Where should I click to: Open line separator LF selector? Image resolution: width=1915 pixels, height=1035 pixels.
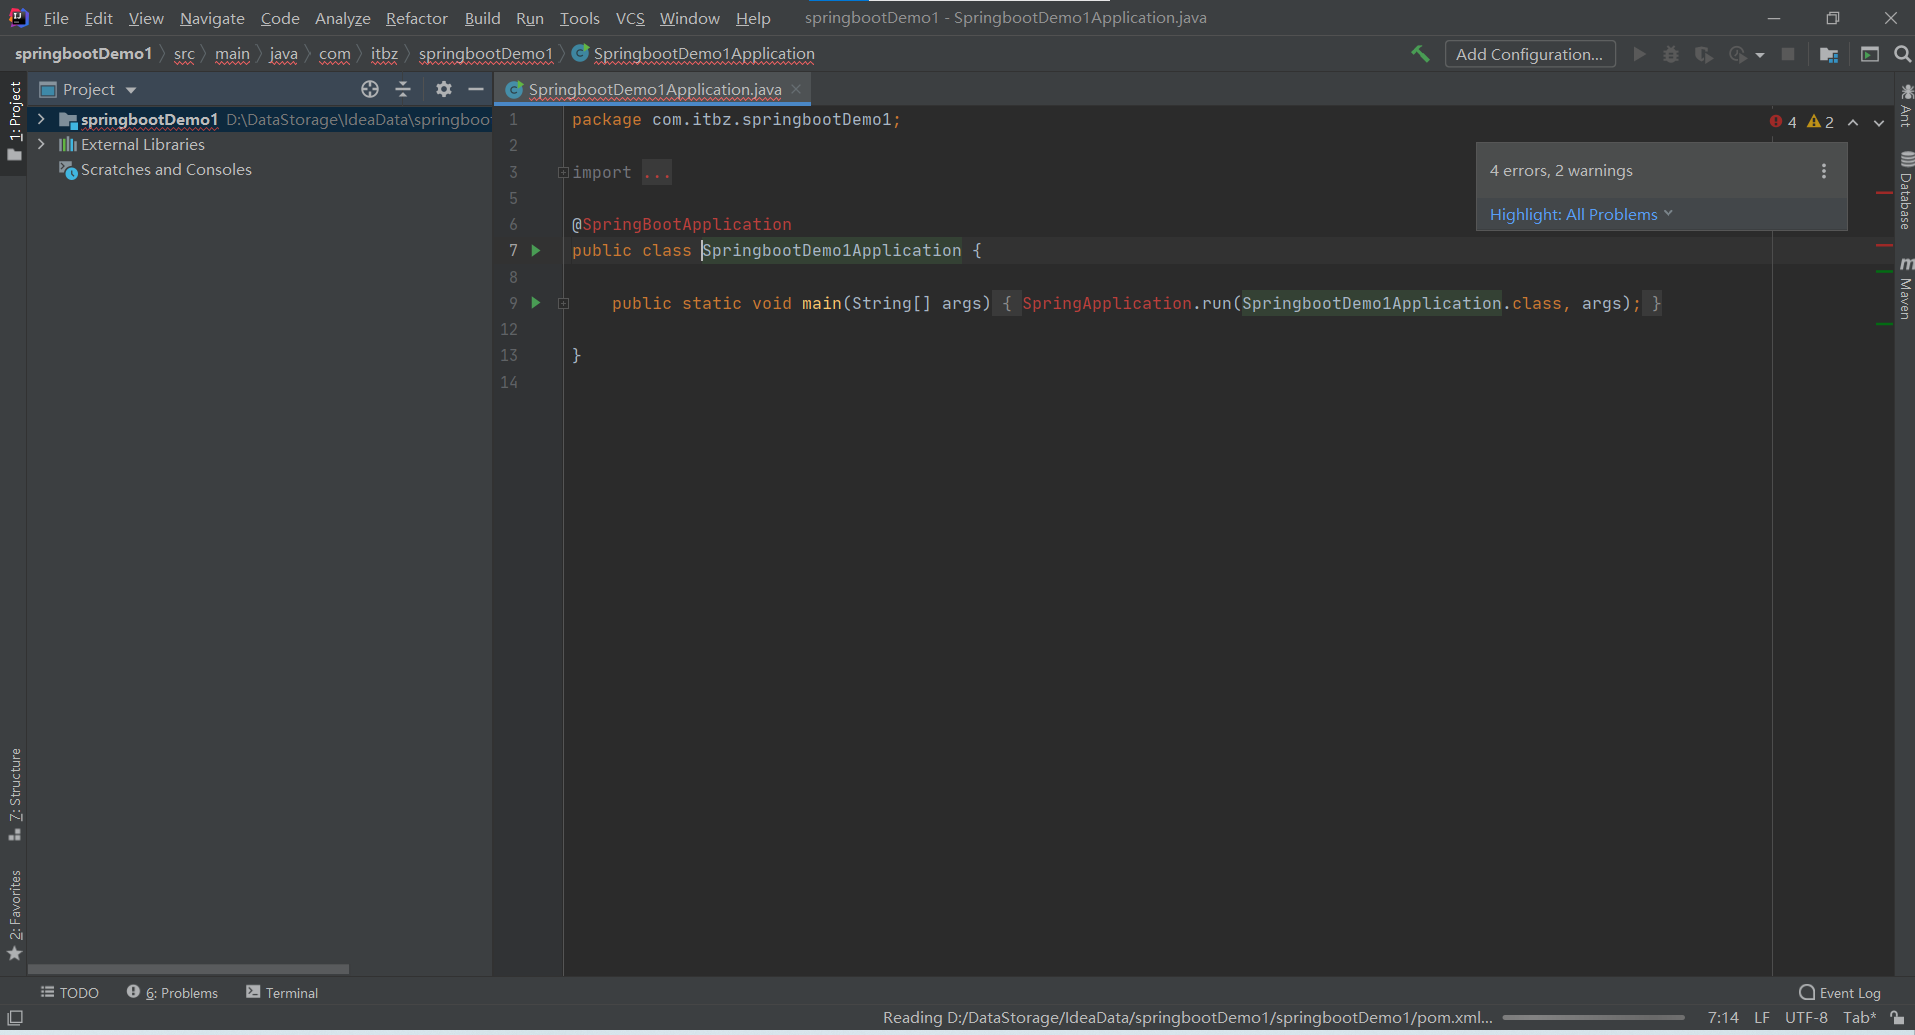tap(1762, 1018)
